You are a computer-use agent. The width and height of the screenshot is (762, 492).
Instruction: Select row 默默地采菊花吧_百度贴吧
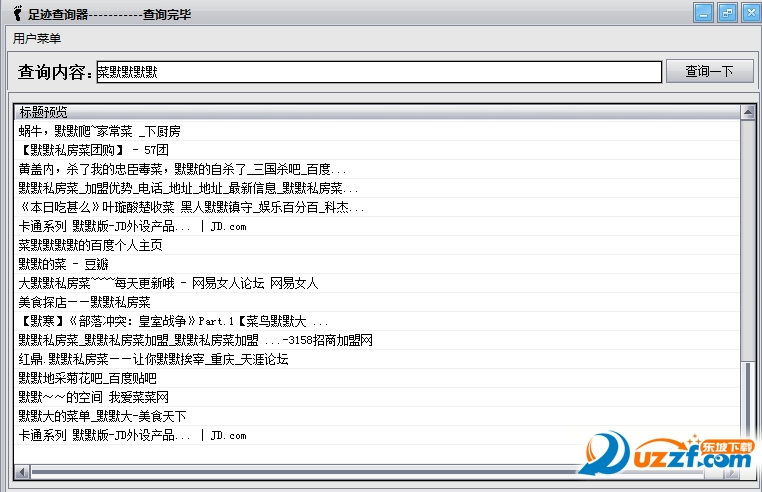(377, 378)
